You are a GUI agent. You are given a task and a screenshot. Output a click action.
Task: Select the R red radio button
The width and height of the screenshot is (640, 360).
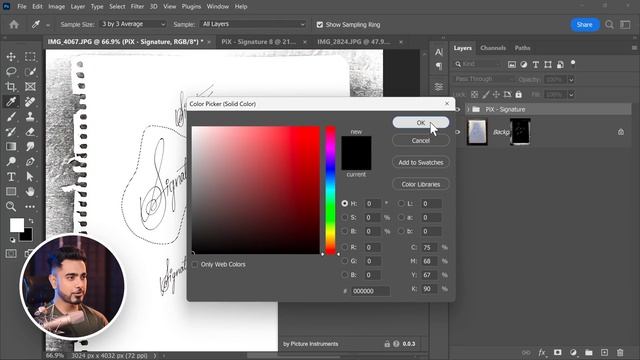[x=345, y=247]
